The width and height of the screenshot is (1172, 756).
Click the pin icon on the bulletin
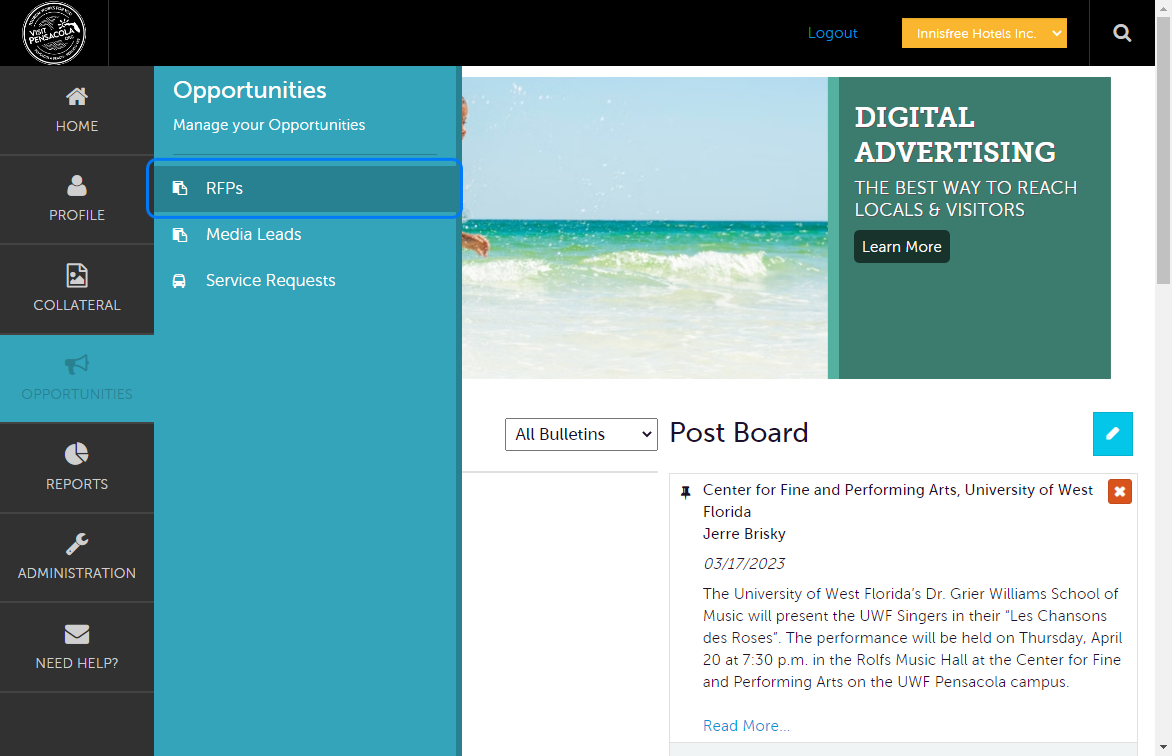[x=685, y=492]
